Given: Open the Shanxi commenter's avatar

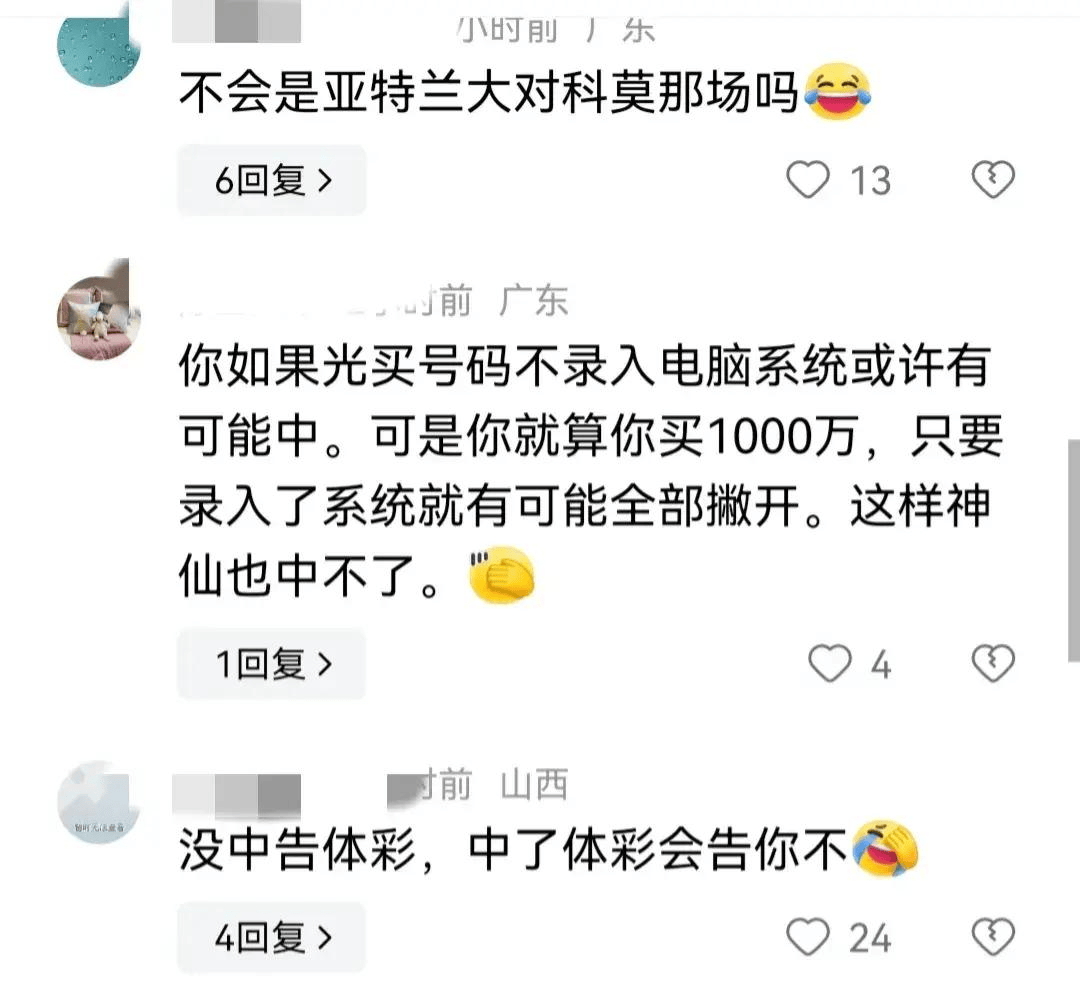Looking at the screenshot, I should (98, 802).
